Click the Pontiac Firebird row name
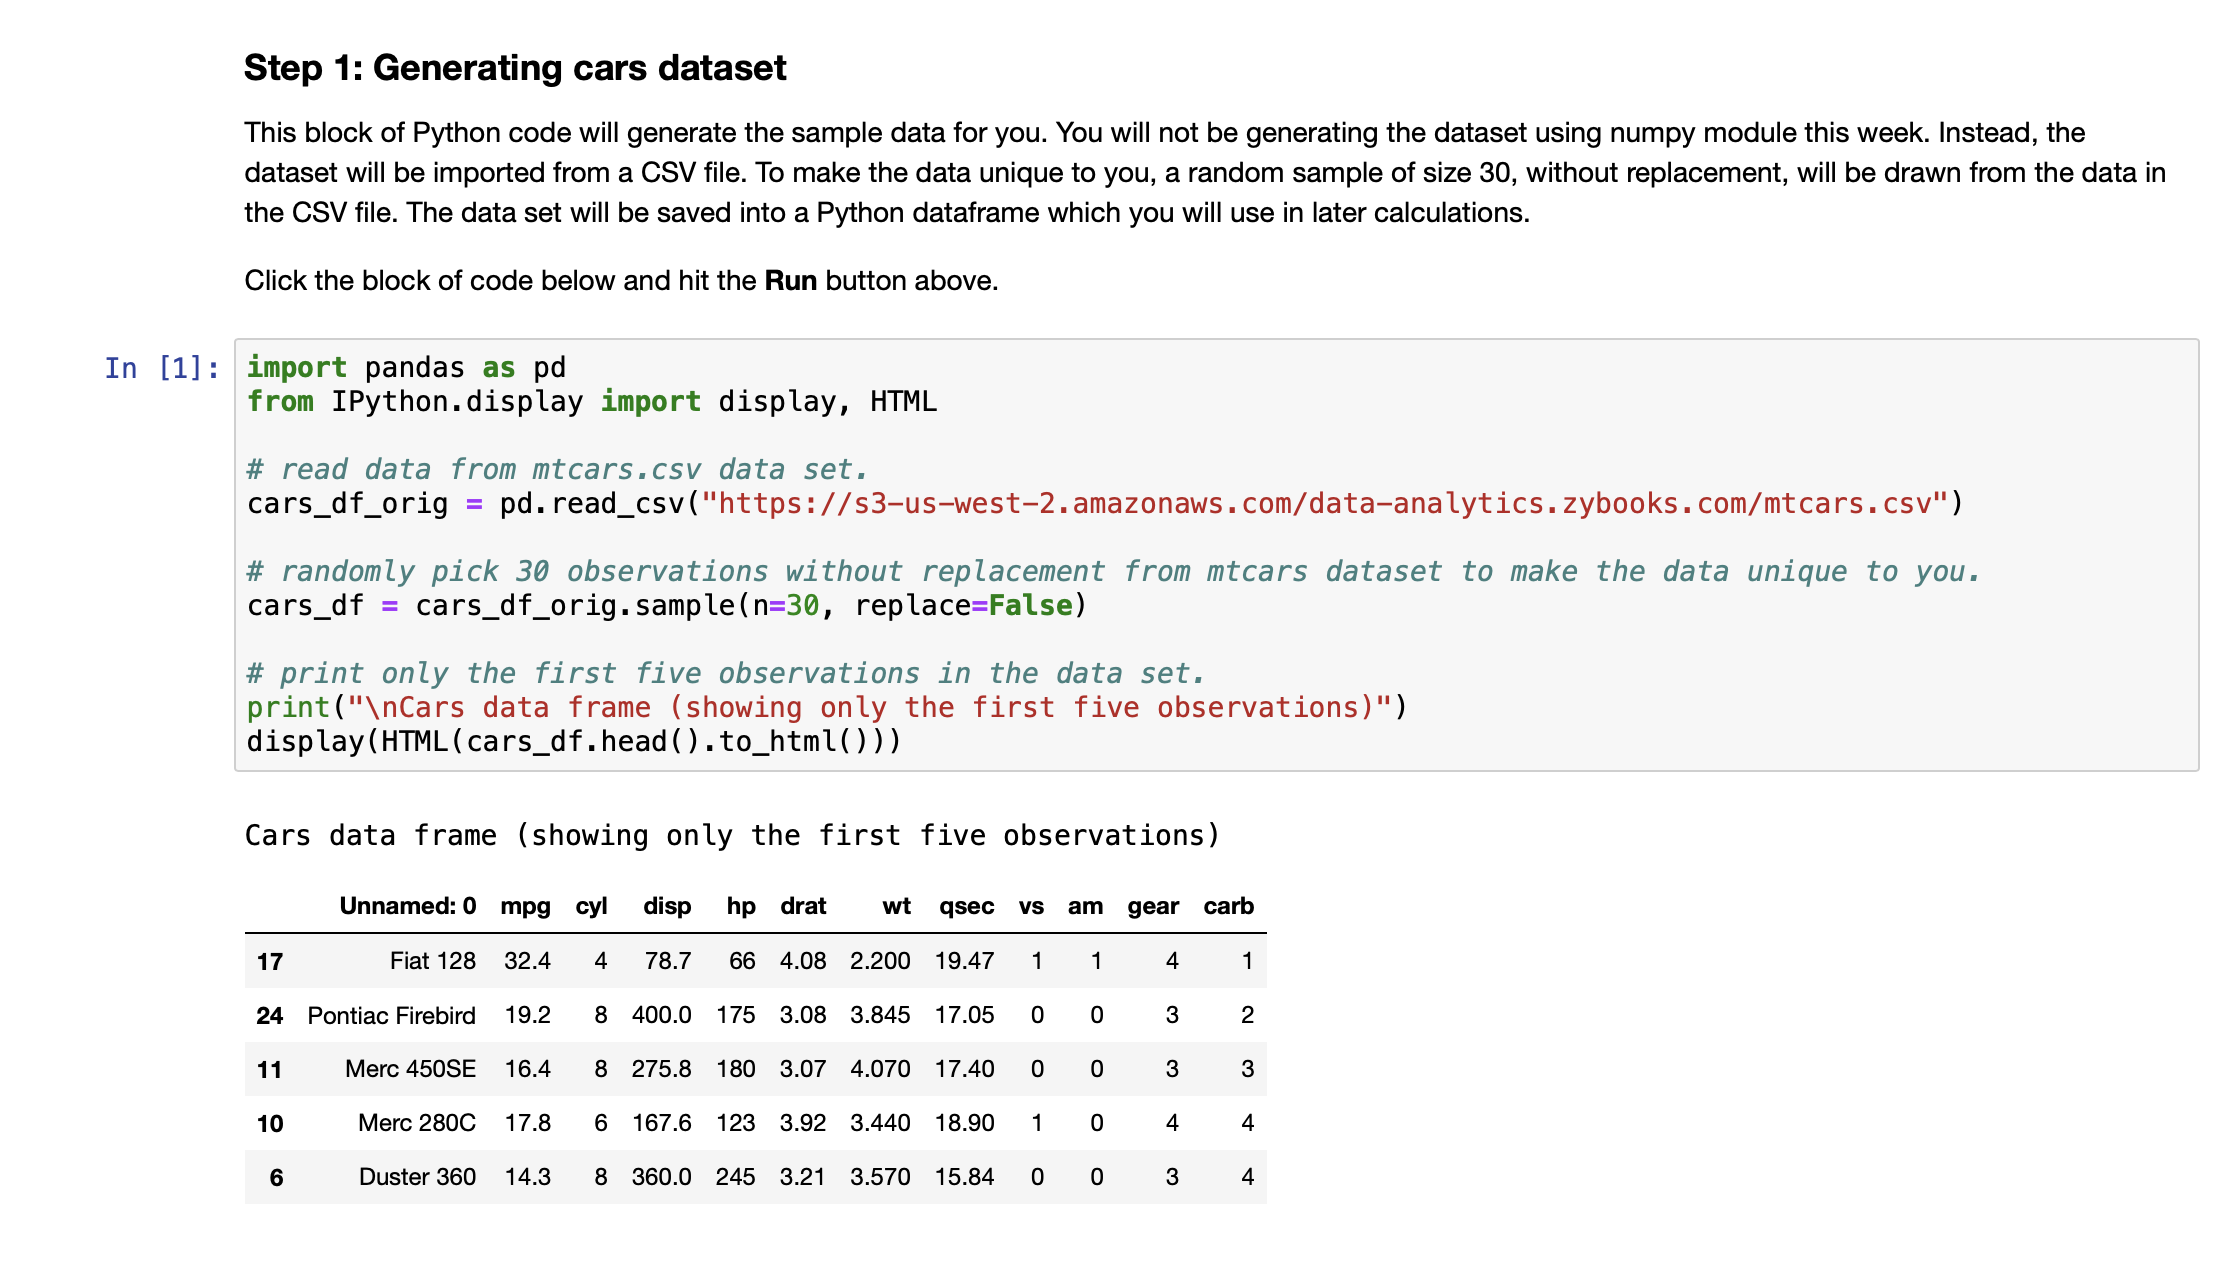The width and height of the screenshot is (2226, 1274). pyautogui.click(x=391, y=1016)
